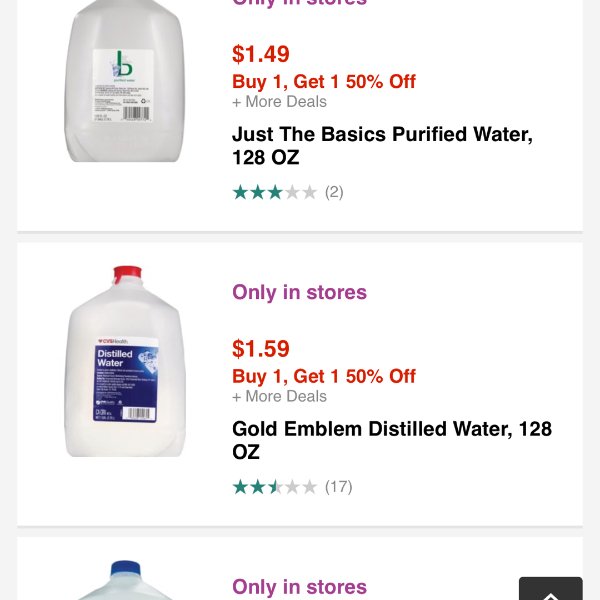The image size is (600, 600).
Task: Open Just The Basics Purified Water title
Action: pyautogui.click(x=382, y=146)
